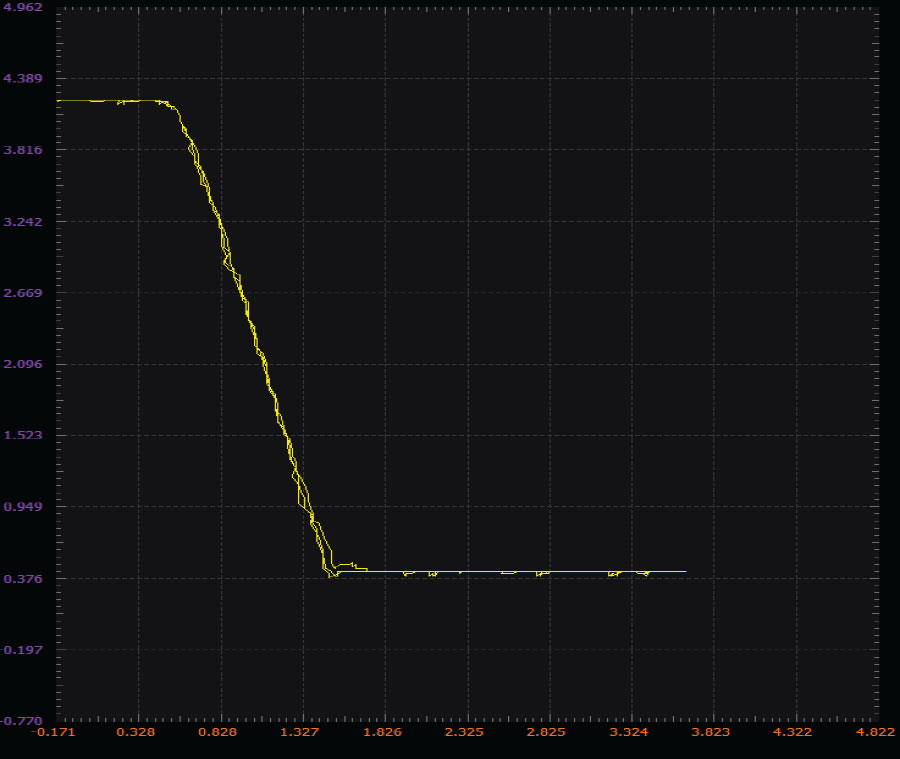Click the 3.823 x-axis label
The image size is (900, 759).
click(711, 732)
